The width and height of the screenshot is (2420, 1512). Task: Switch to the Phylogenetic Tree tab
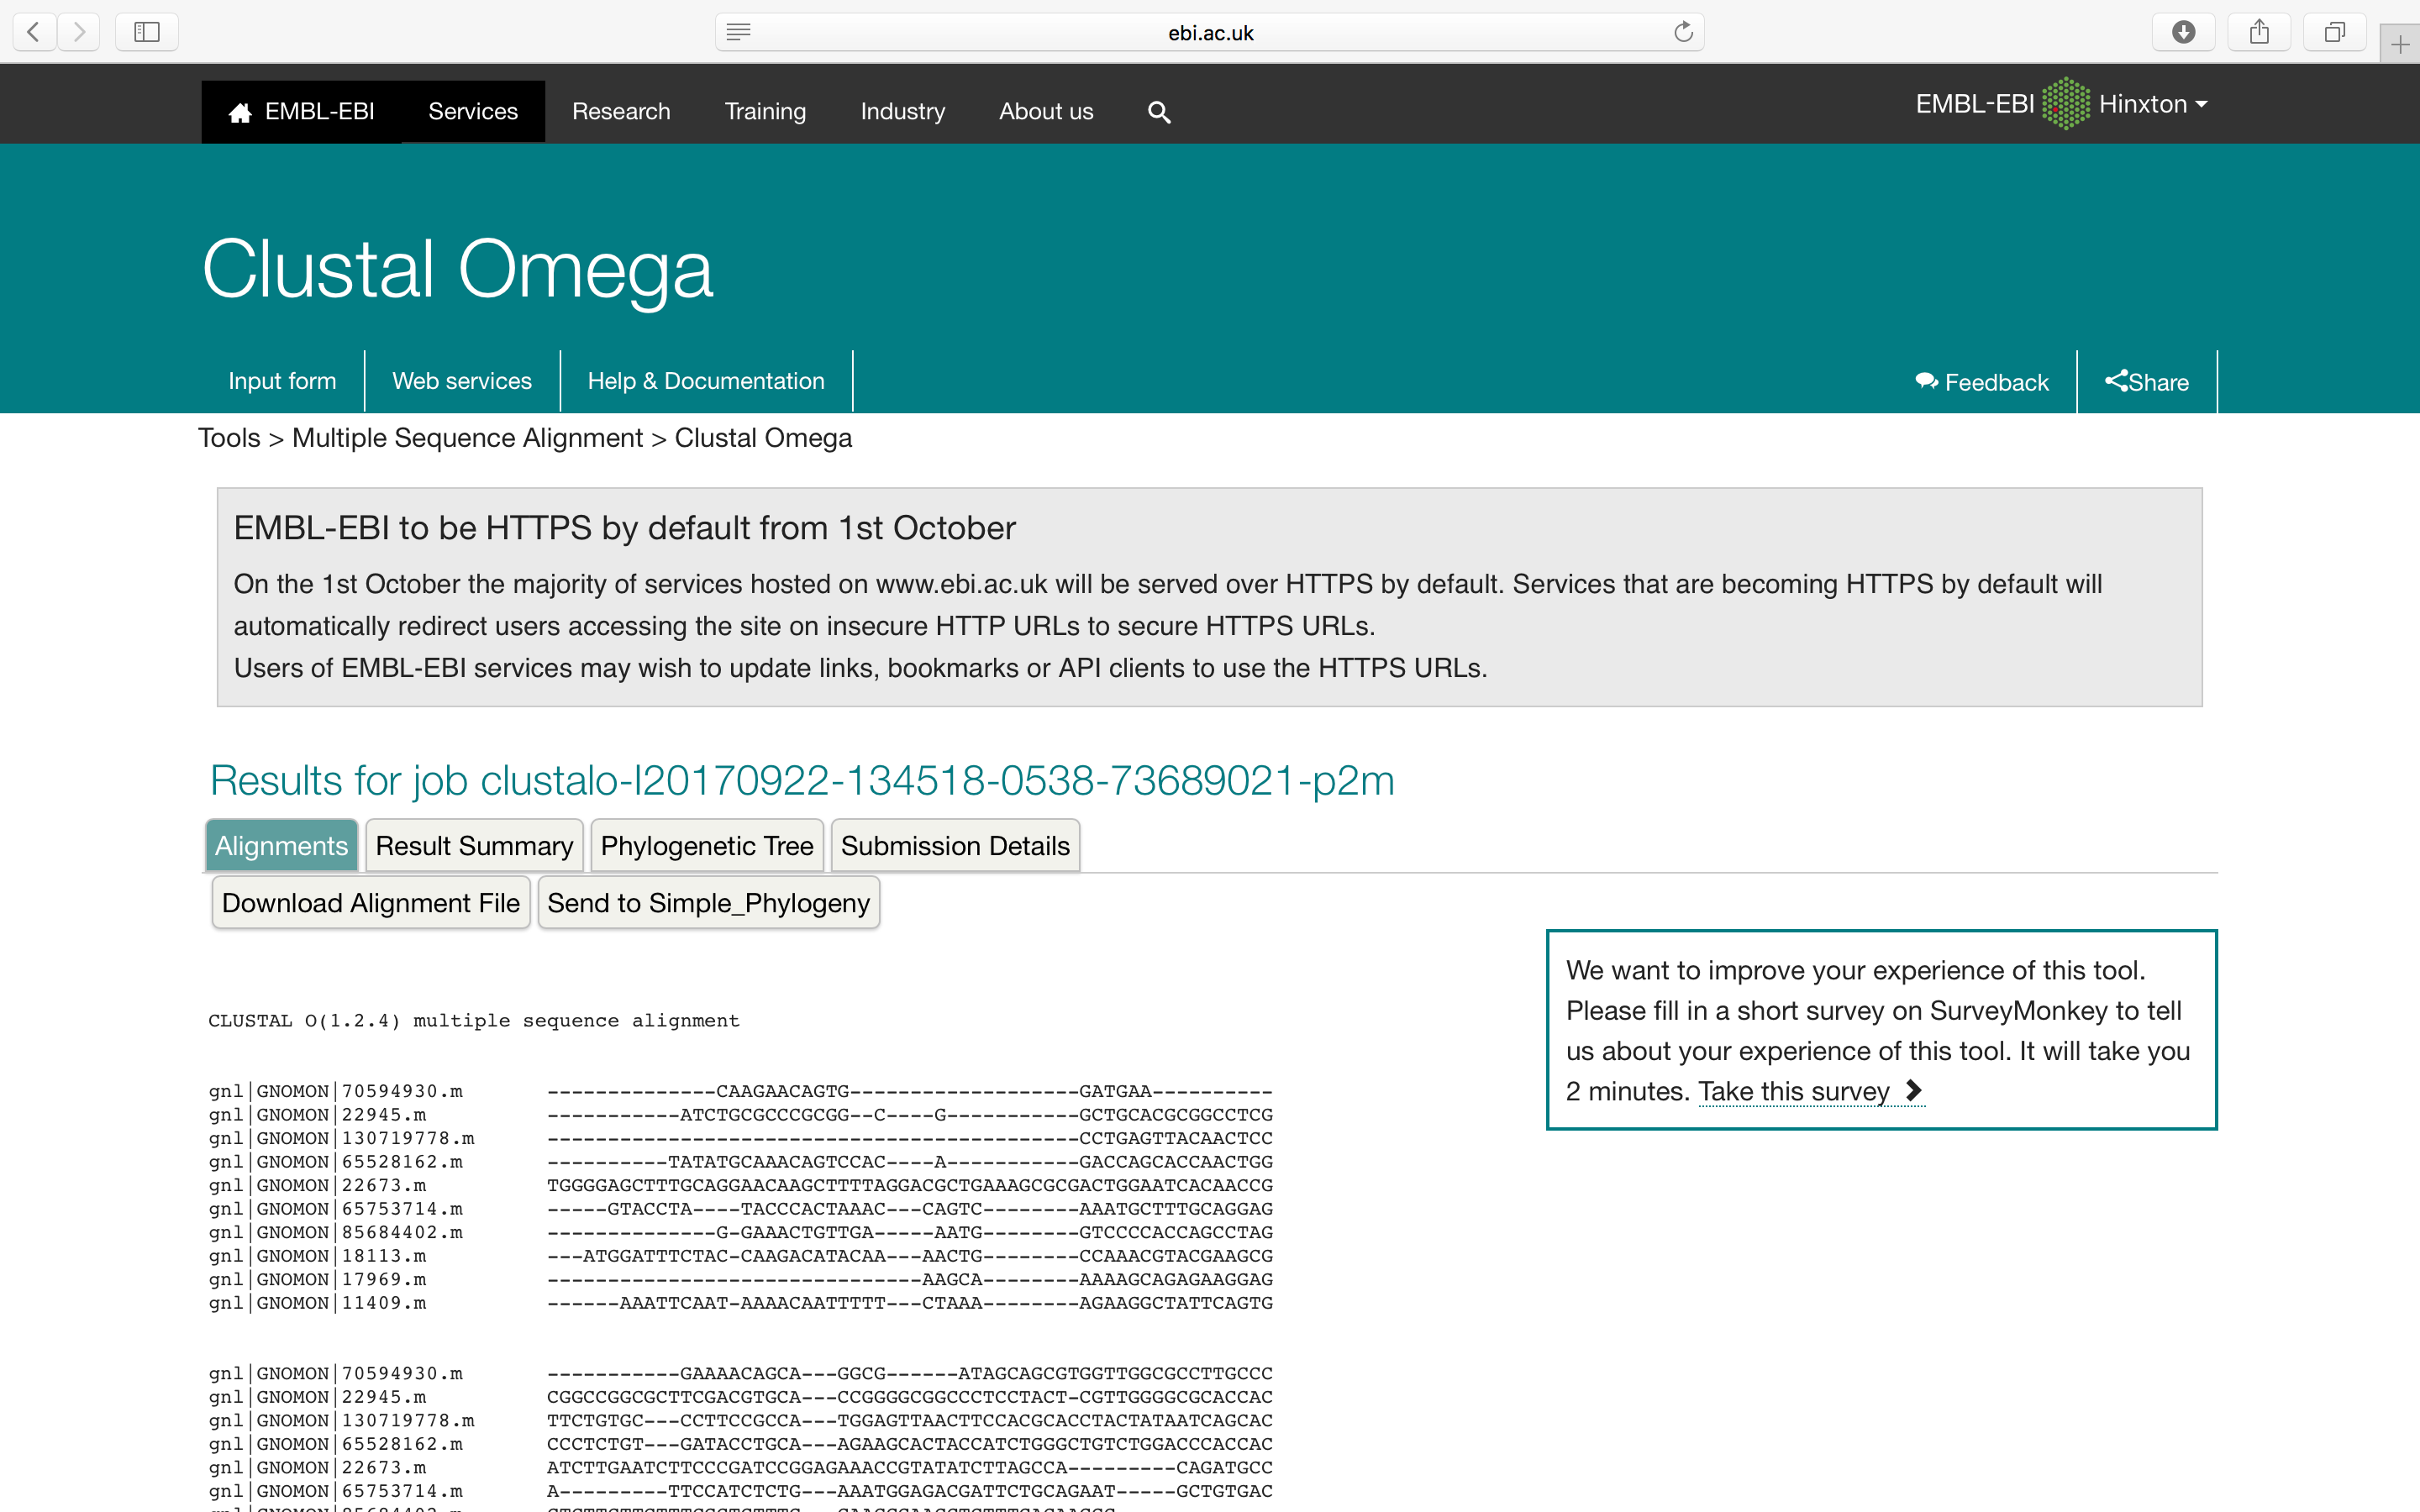[x=707, y=846]
